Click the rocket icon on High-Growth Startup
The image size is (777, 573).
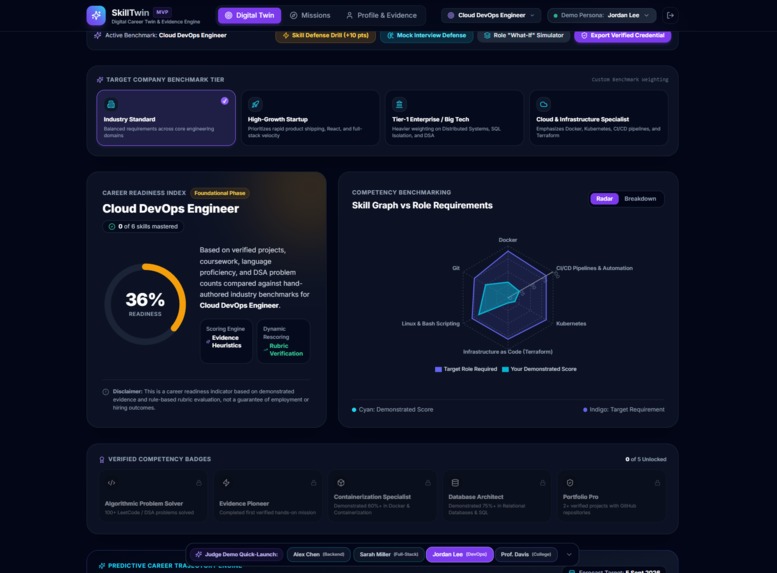point(255,104)
